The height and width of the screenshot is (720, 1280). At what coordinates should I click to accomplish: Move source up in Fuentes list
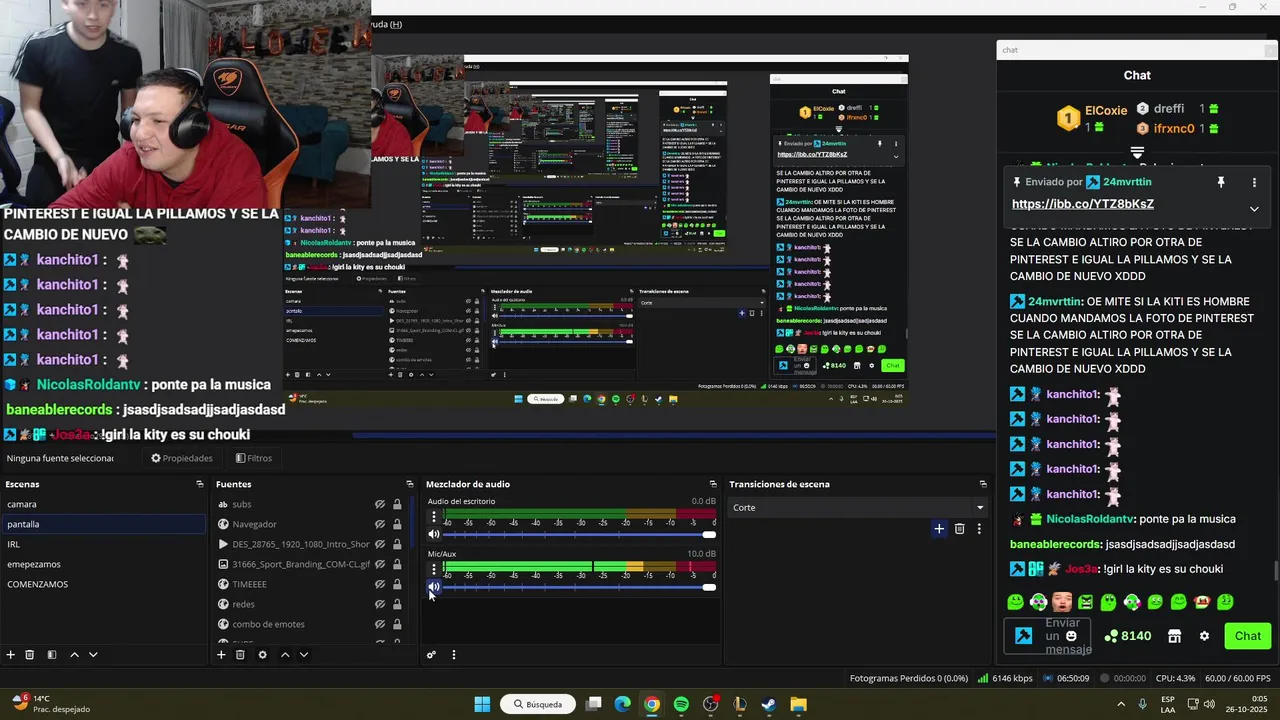pyautogui.click(x=285, y=655)
